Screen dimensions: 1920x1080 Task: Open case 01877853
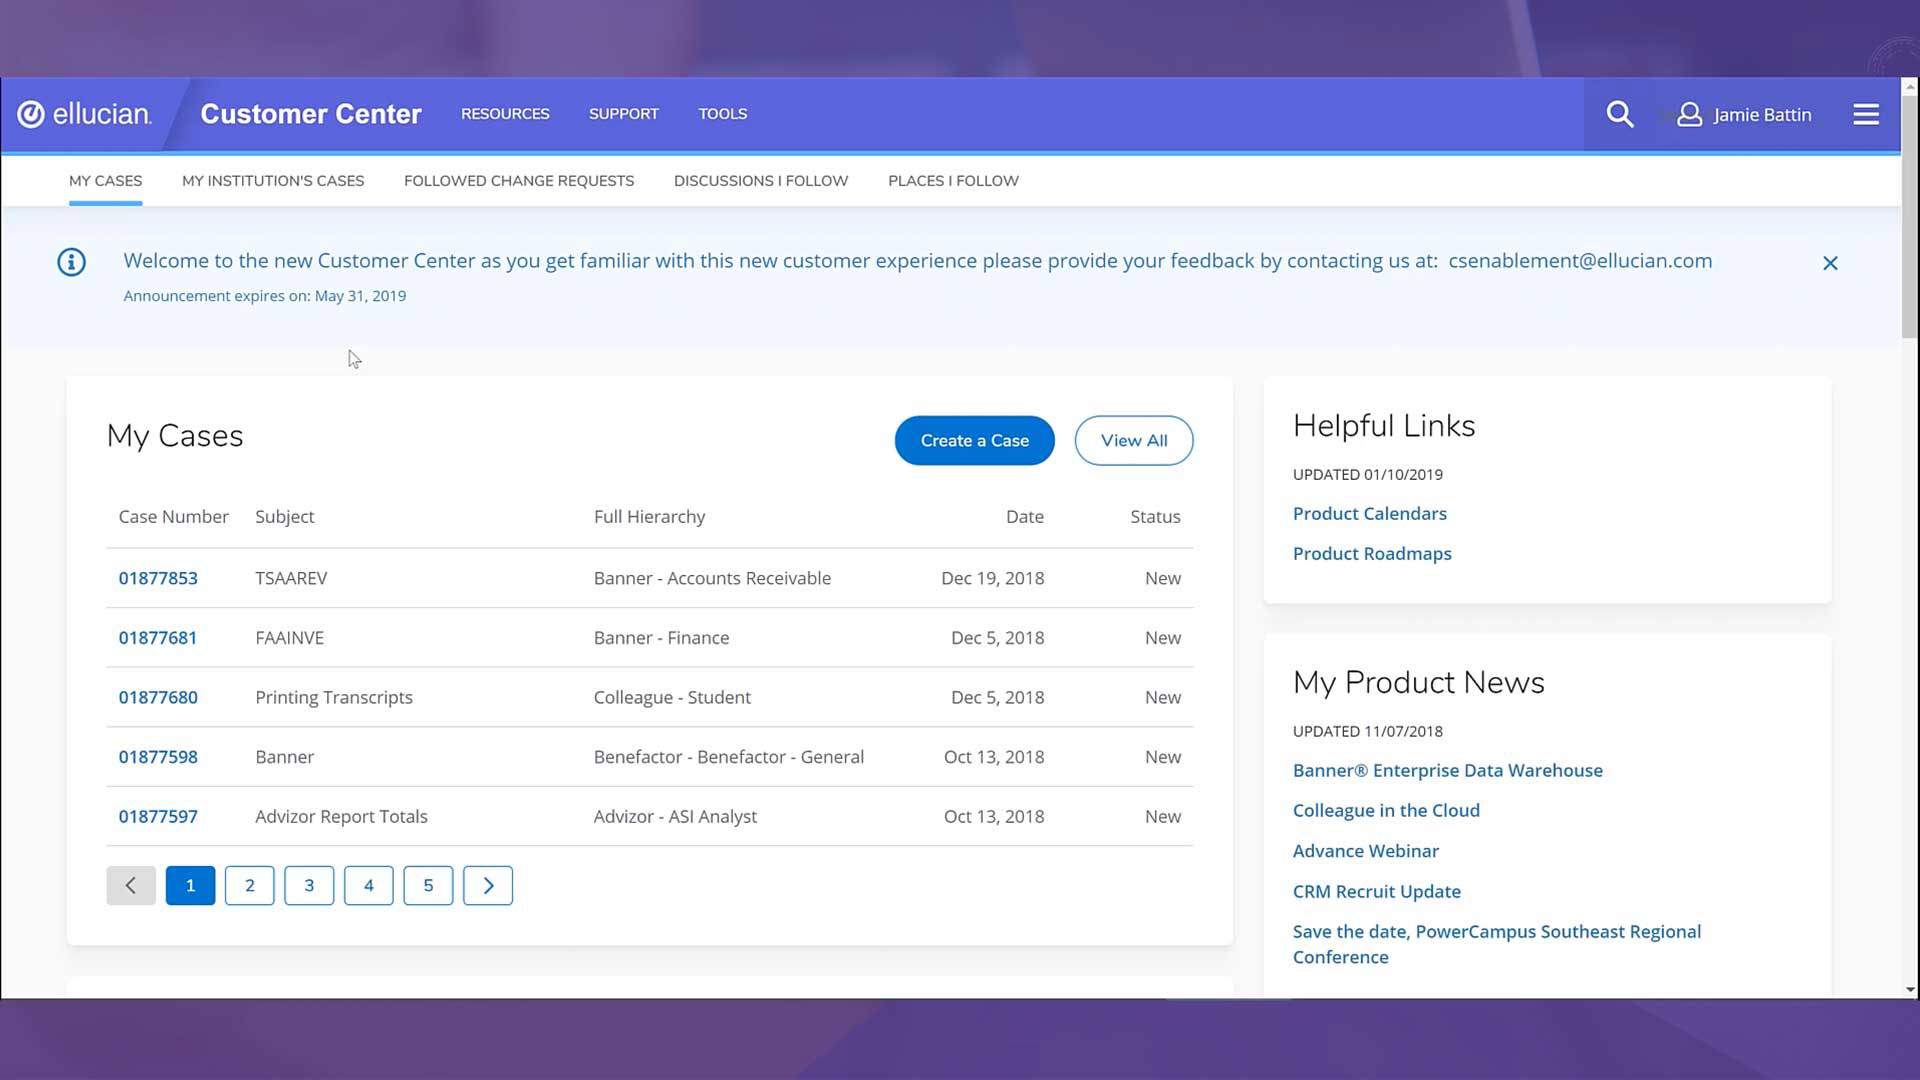(x=158, y=578)
